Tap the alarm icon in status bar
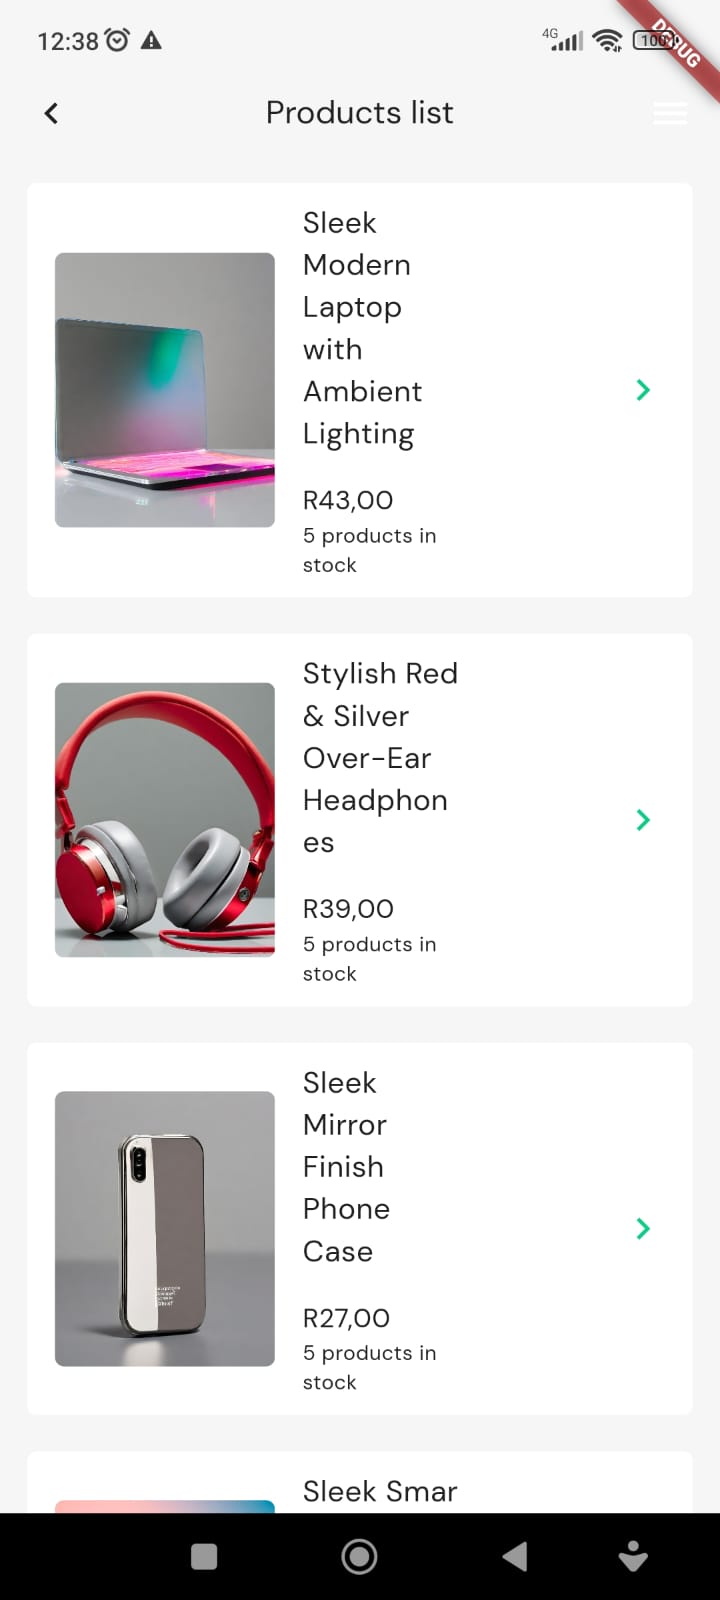The image size is (720, 1600). coord(118,40)
